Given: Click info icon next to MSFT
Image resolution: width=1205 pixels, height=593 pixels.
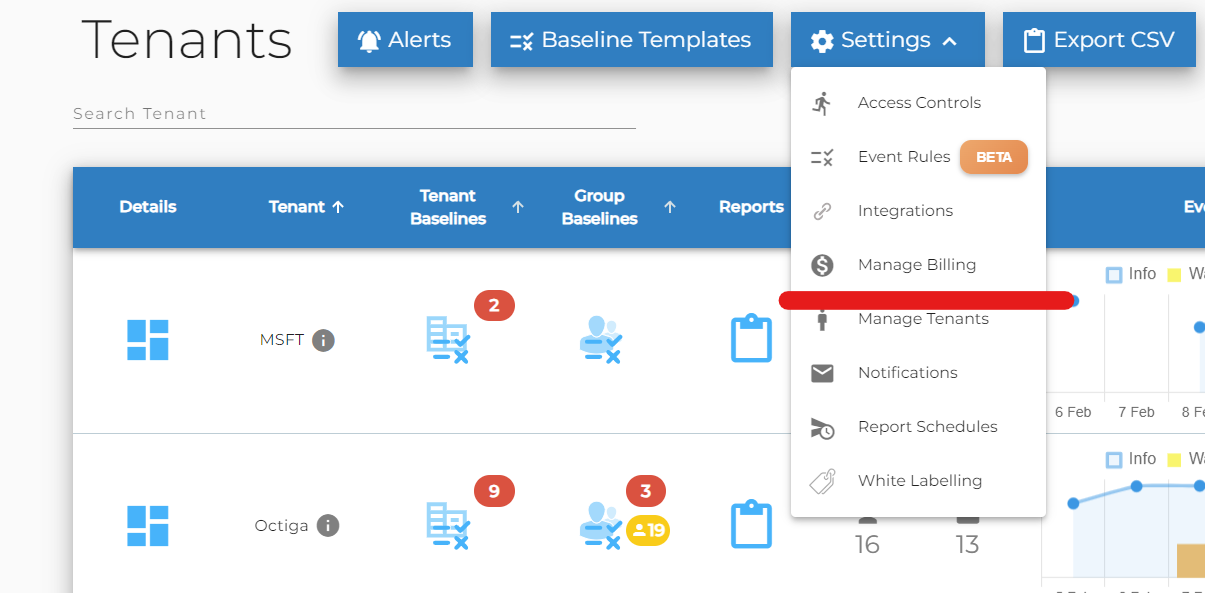Looking at the screenshot, I should (323, 340).
